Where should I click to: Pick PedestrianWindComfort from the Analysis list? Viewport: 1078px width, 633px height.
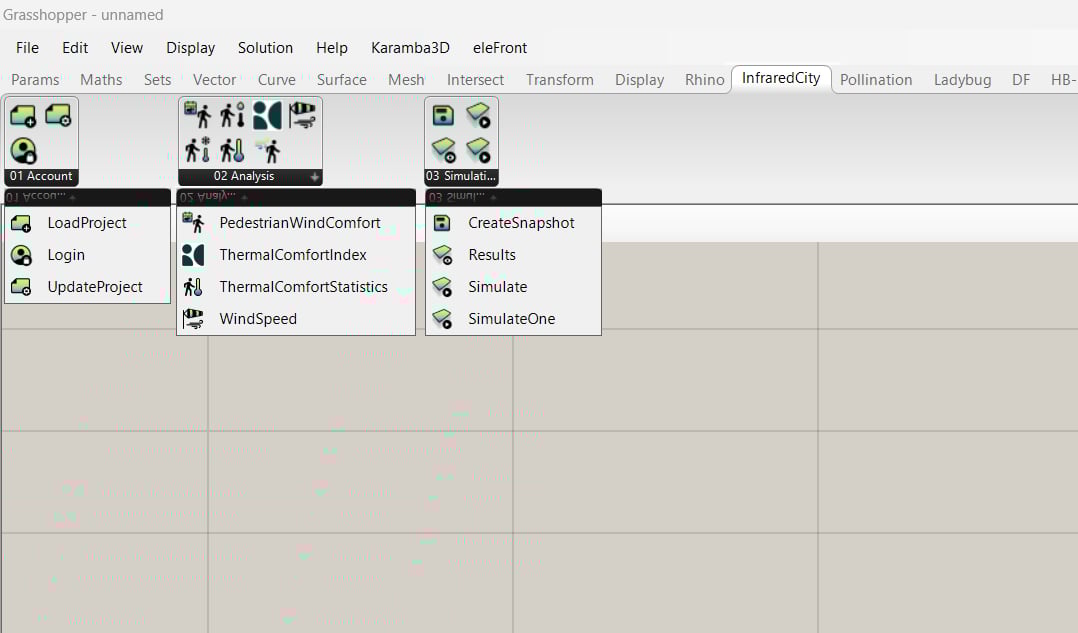pos(296,223)
